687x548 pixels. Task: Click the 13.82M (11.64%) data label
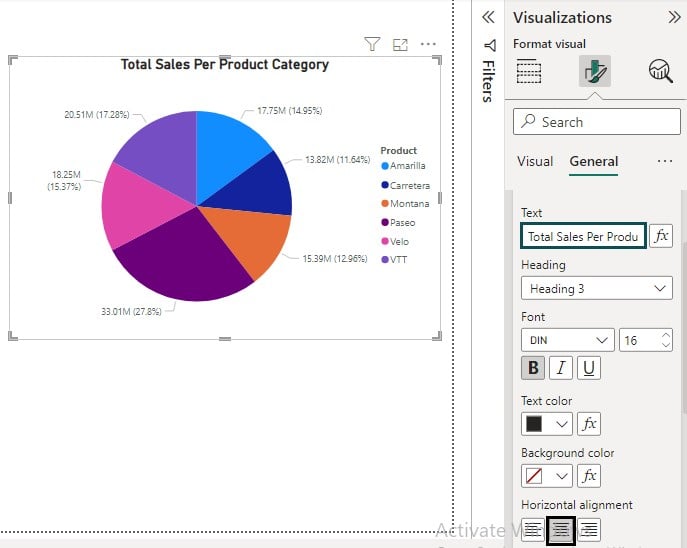pyautogui.click(x=338, y=159)
